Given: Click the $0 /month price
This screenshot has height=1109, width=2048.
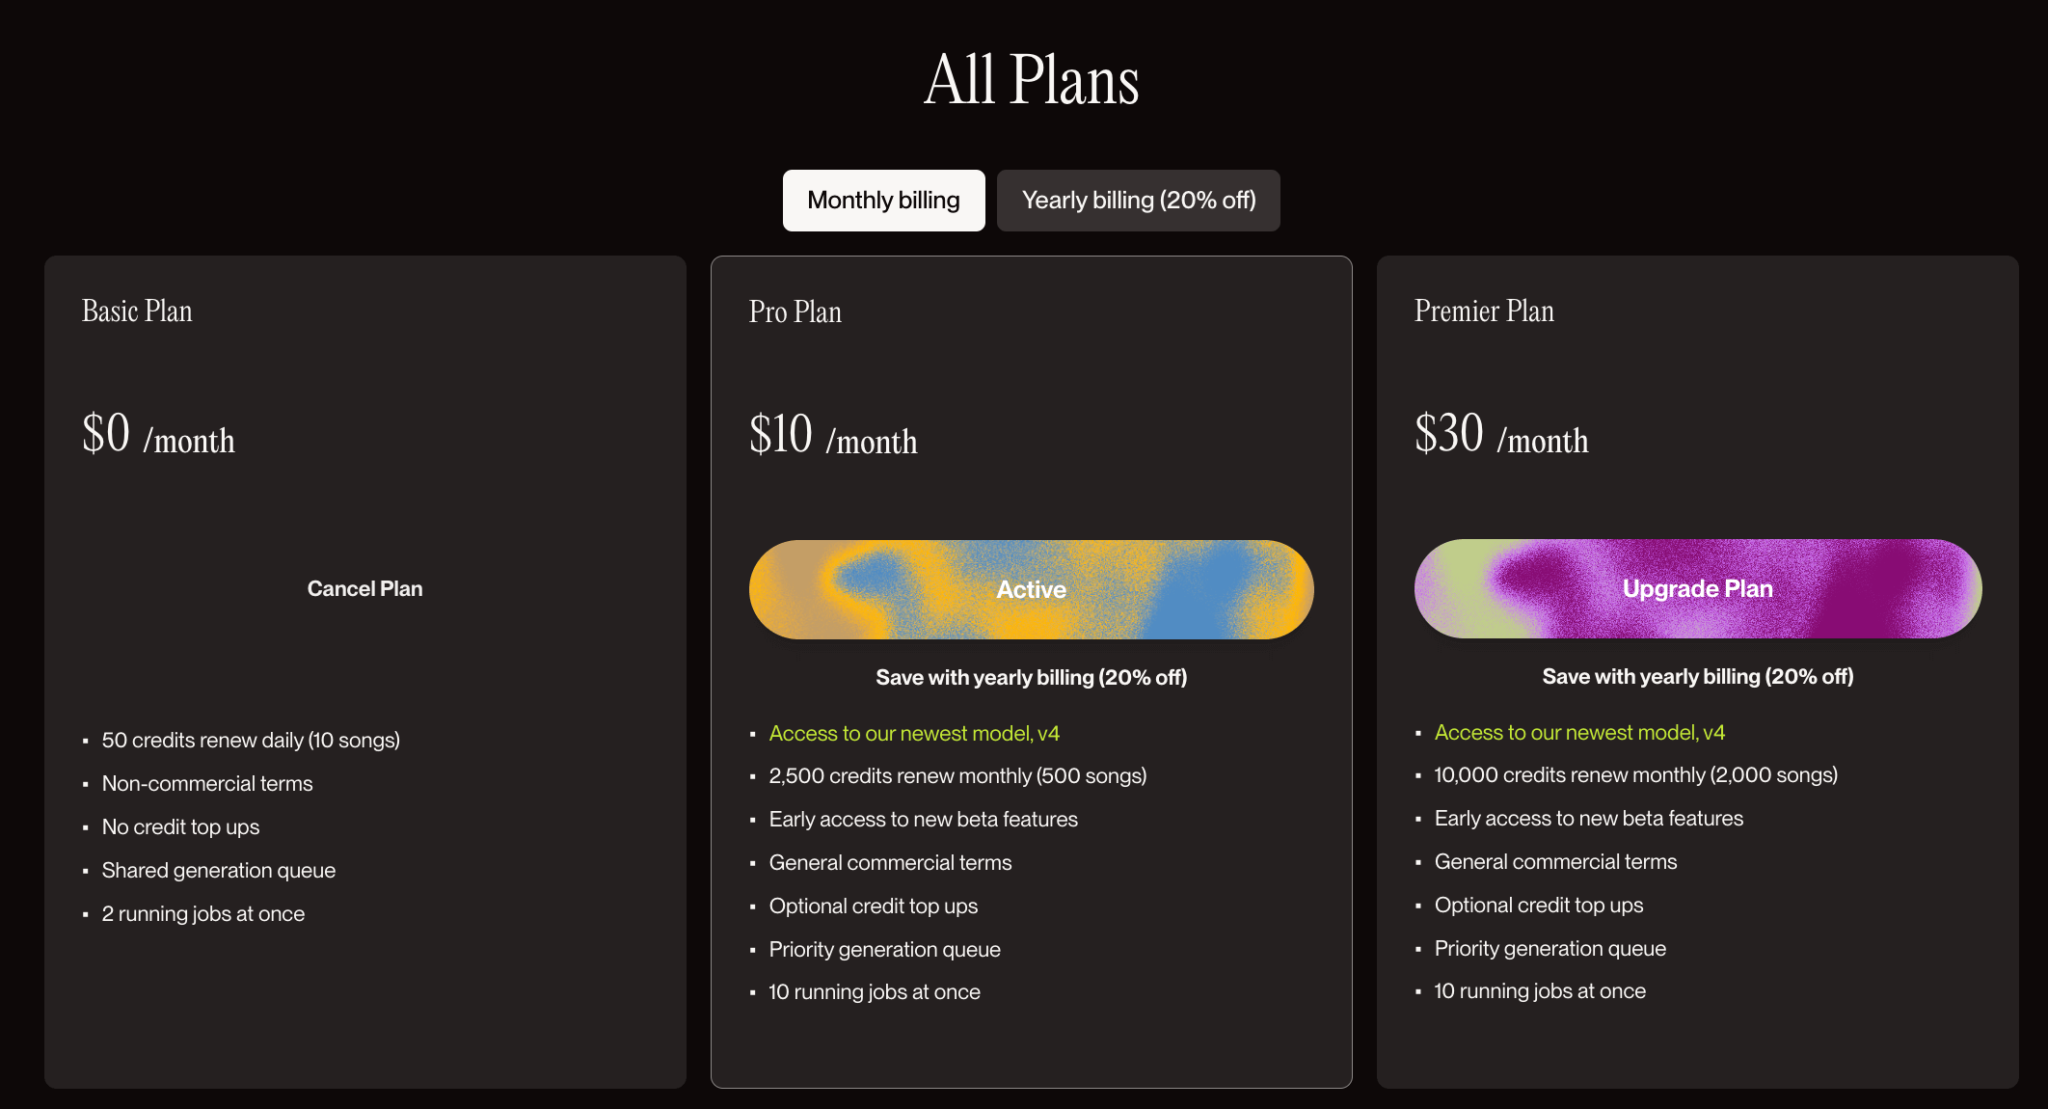Looking at the screenshot, I should (x=158, y=435).
